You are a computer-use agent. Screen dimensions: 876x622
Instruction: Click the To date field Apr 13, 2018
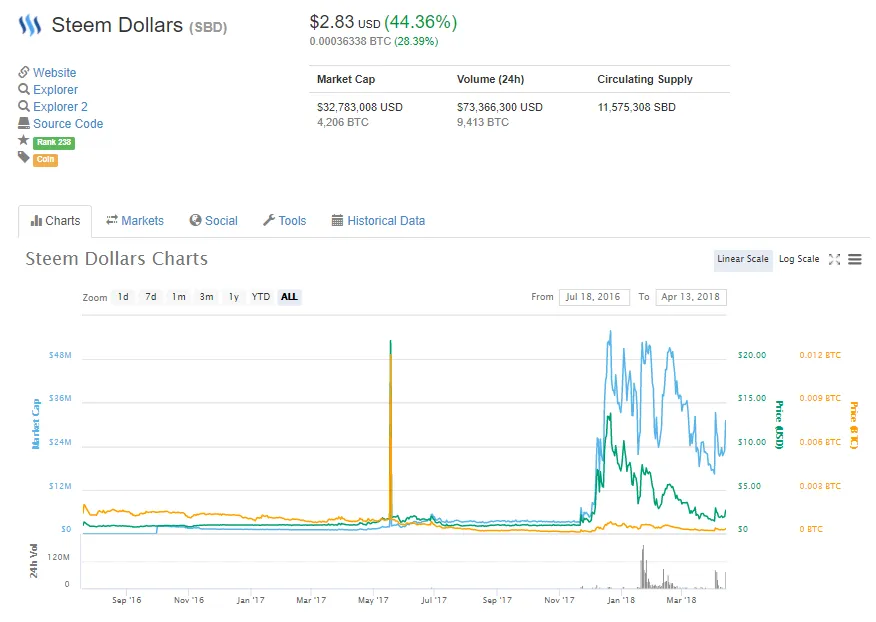point(691,297)
